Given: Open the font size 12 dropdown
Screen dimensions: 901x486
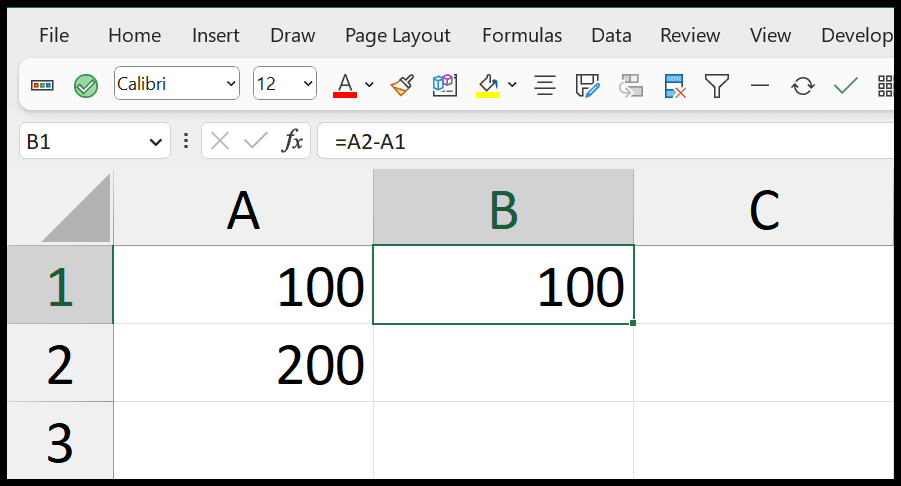Looking at the screenshot, I should [x=285, y=83].
